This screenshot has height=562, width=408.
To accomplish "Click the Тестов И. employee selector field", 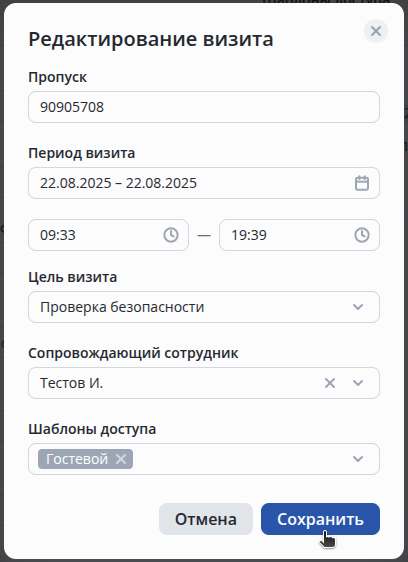I will (204, 383).
